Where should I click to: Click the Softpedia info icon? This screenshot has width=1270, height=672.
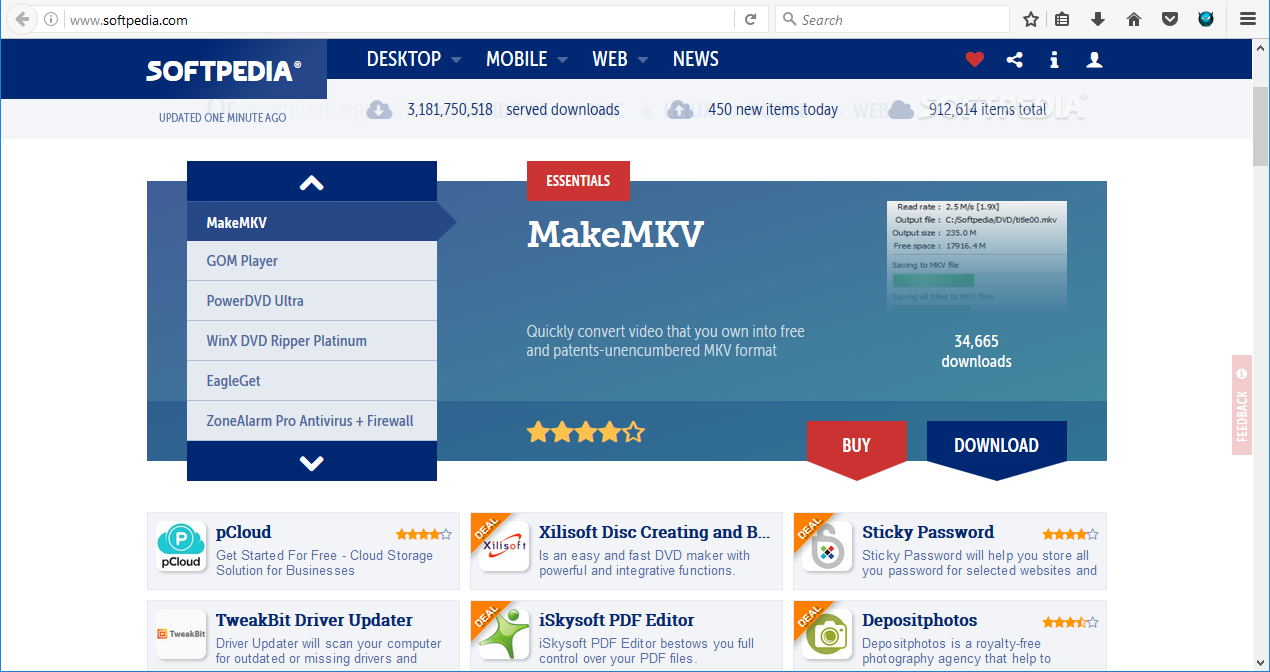1054,60
